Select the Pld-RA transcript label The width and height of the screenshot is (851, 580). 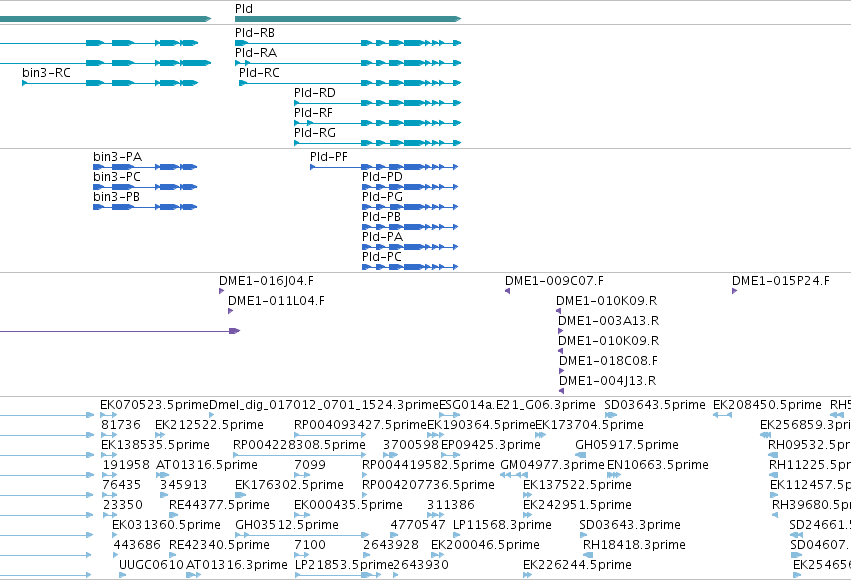click(x=256, y=53)
